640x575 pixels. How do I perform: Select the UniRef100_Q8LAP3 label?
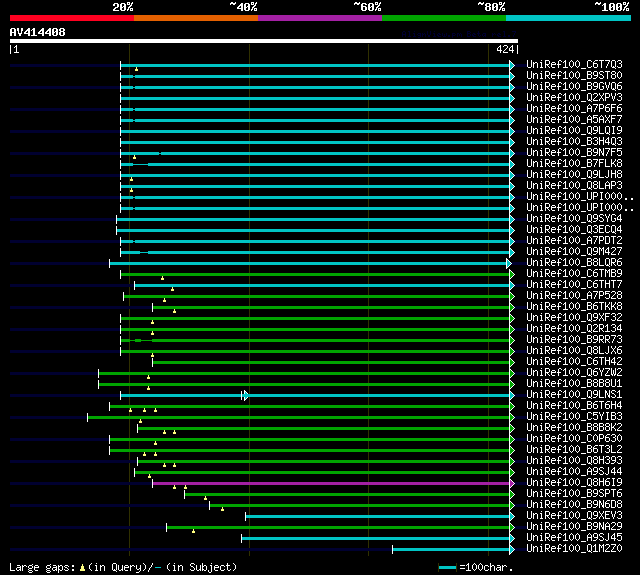574,186
